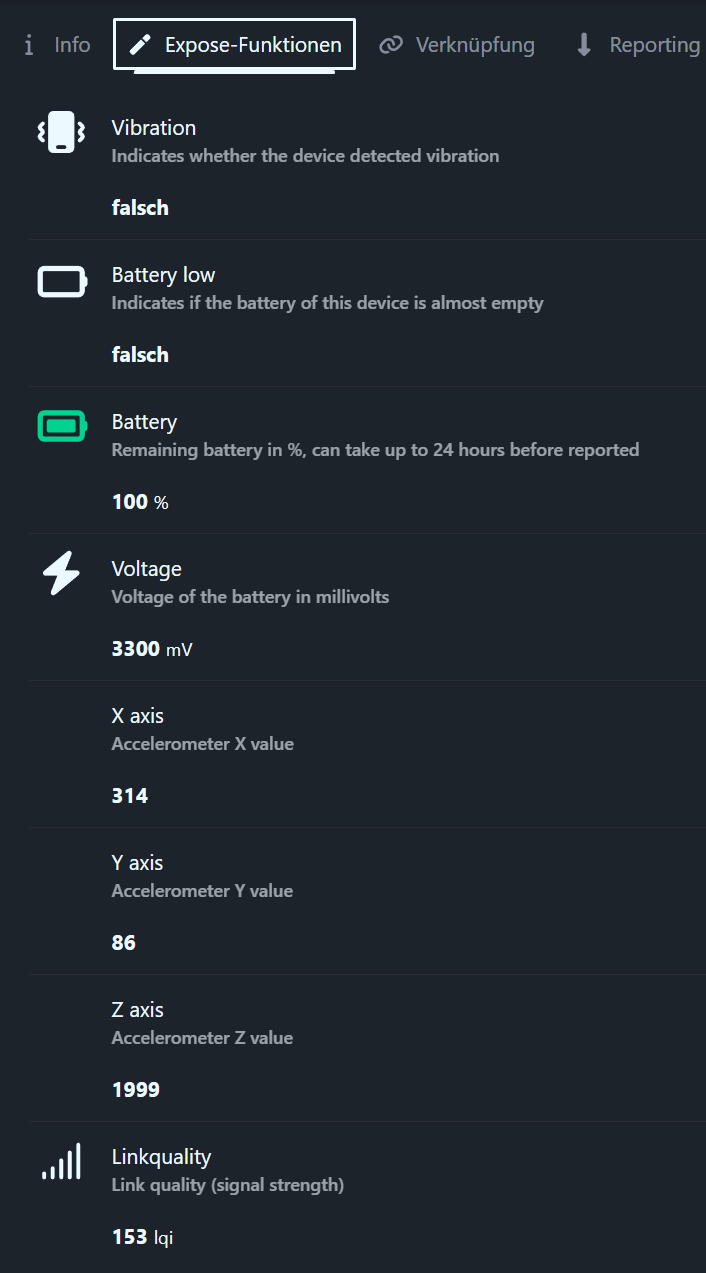
Task: Click the chain link Verknüpfung icon
Action: 391,45
